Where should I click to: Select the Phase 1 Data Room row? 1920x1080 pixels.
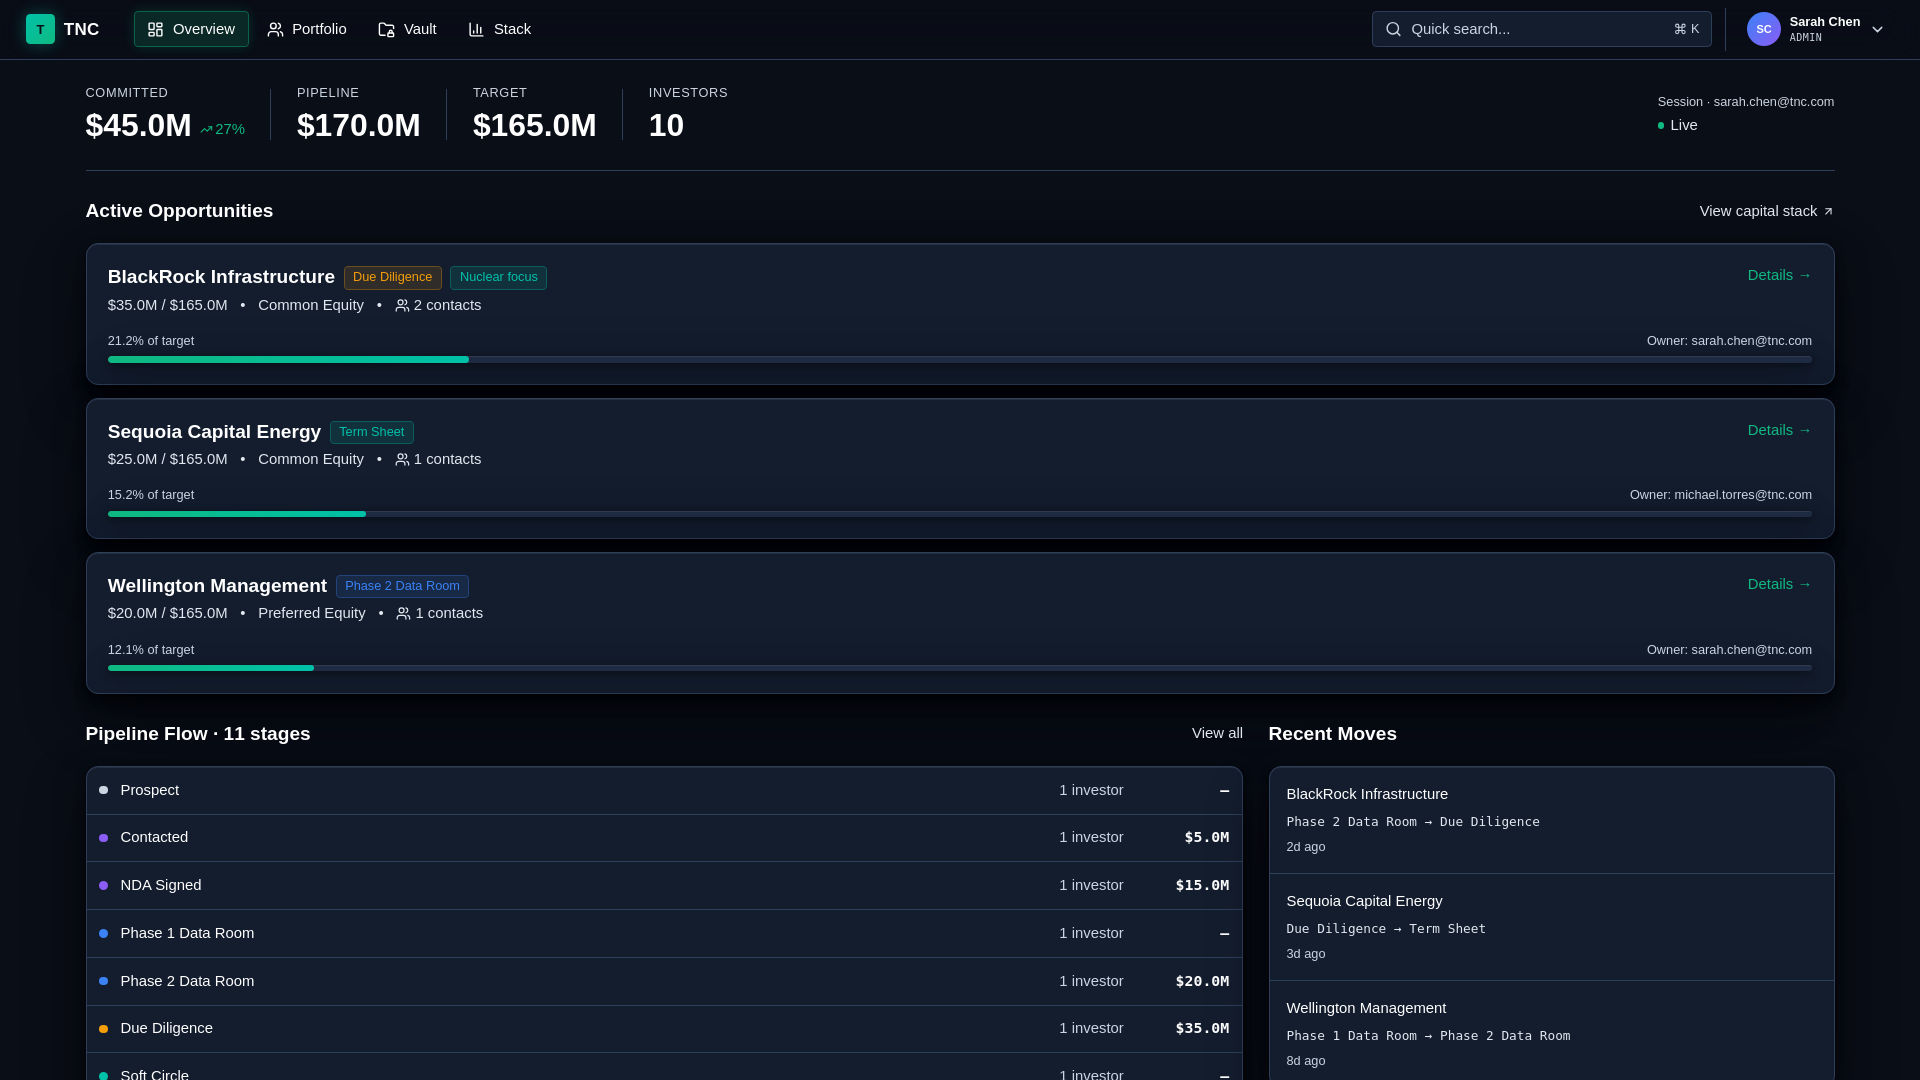664,934
